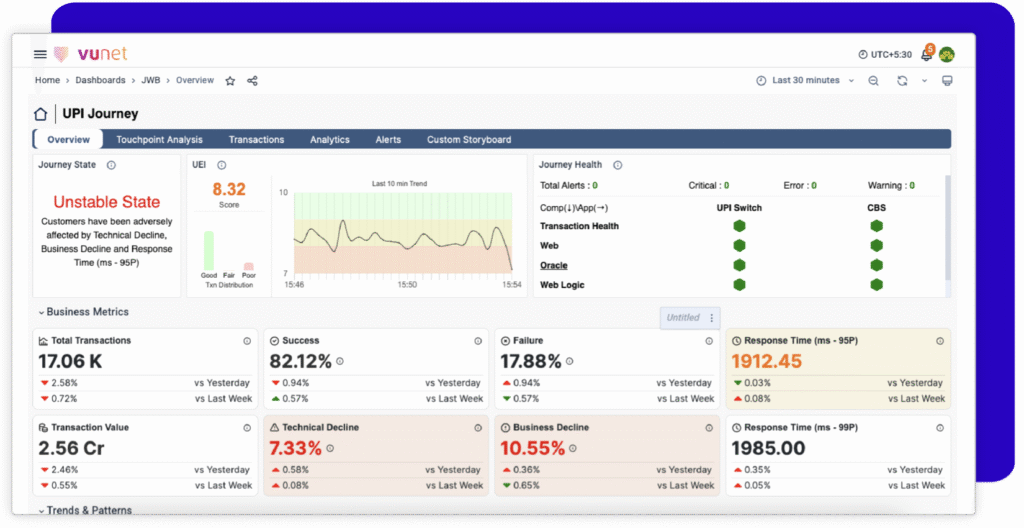The height and width of the screenshot is (528, 1024).
Task: Go to Dashboards in the breadcrumb
Action: tap(100, 81)
